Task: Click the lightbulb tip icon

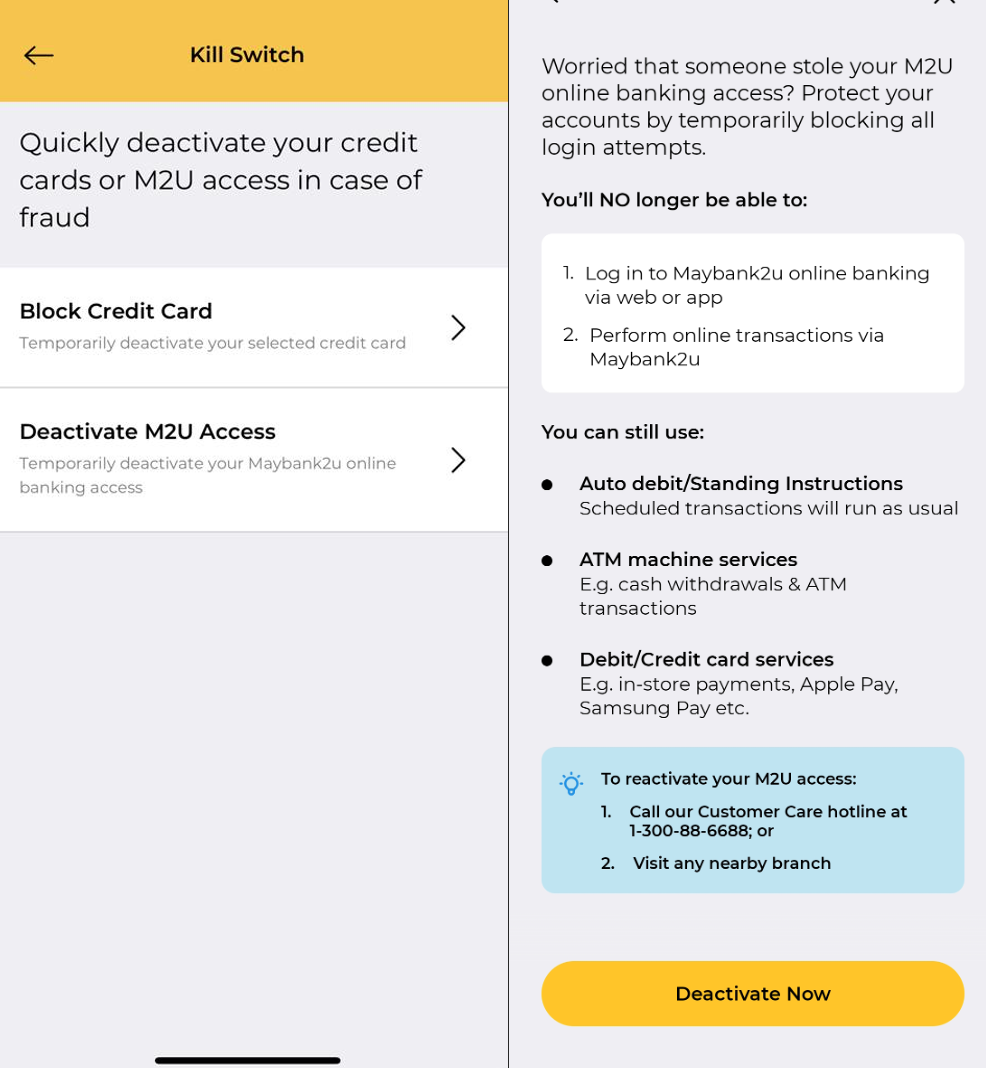Action: click(x=571, y=783)
